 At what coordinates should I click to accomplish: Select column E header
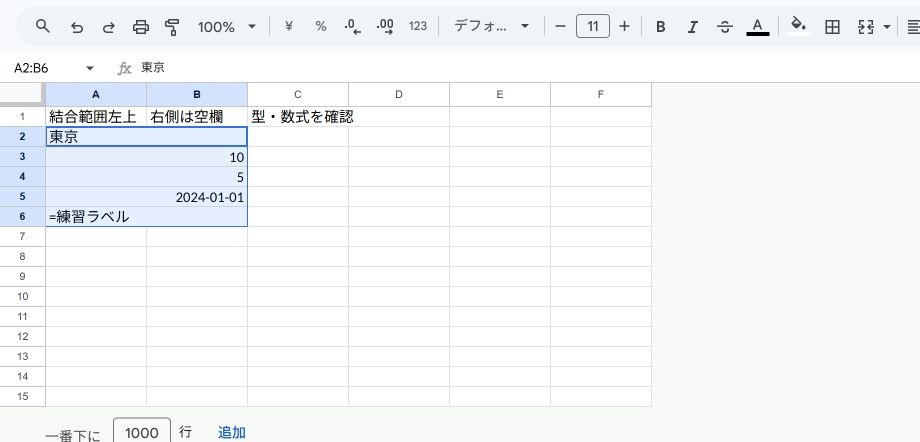[500, 95]
